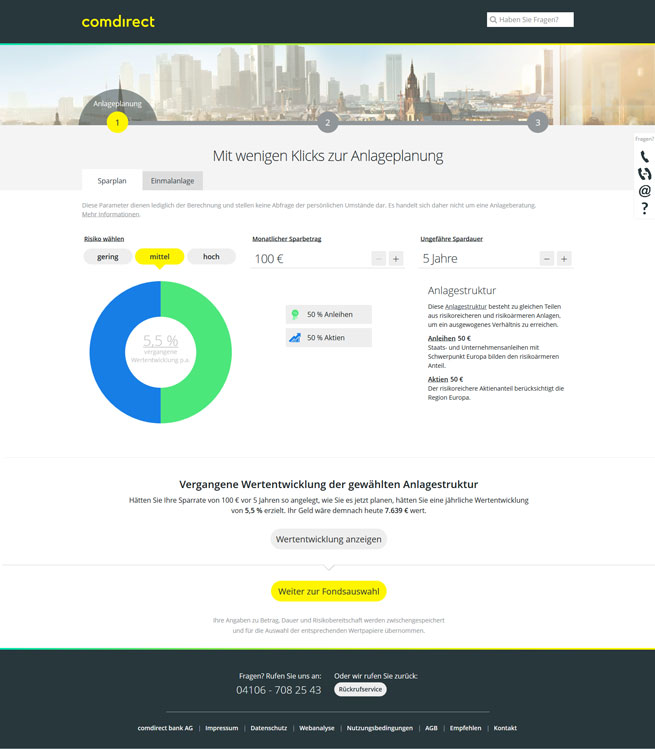Decrease Spardauer with minus button
655x749 pixels.
coord(547,259)
